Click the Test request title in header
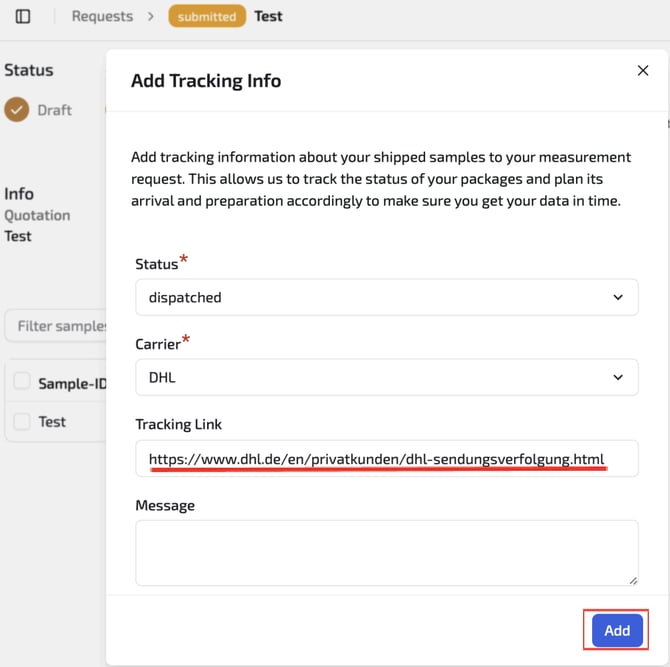 coord(268,16)
